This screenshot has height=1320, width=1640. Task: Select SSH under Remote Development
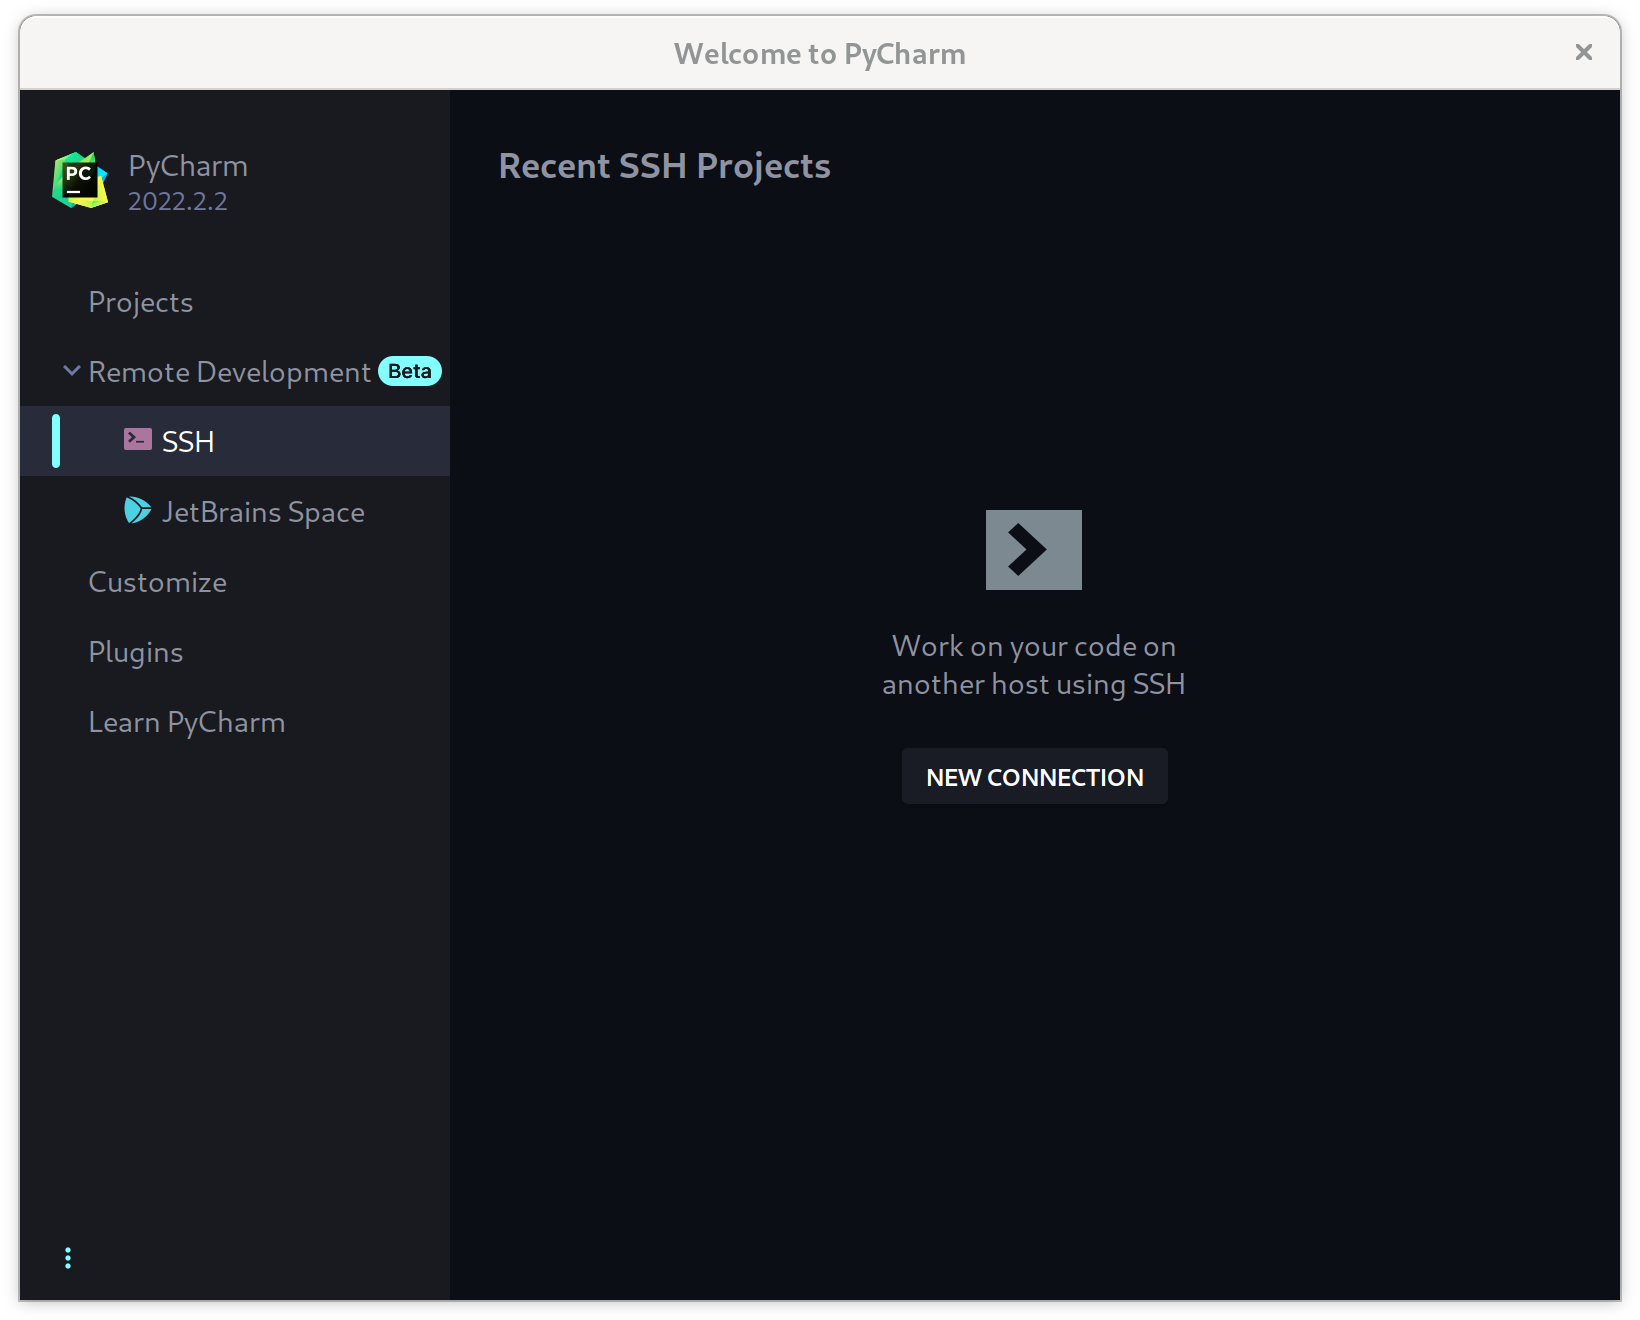187,441
